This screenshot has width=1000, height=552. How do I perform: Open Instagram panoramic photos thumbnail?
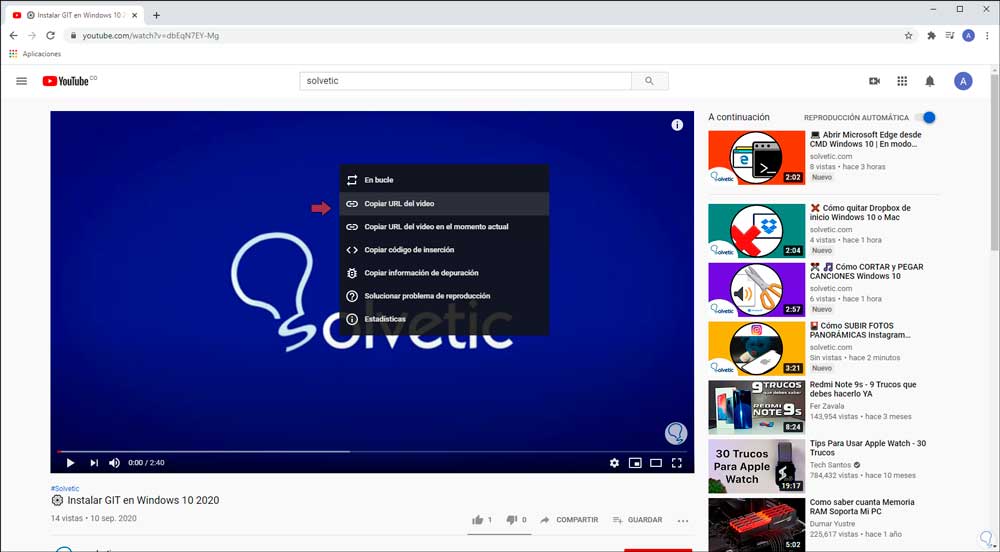(x=756, y=348)
